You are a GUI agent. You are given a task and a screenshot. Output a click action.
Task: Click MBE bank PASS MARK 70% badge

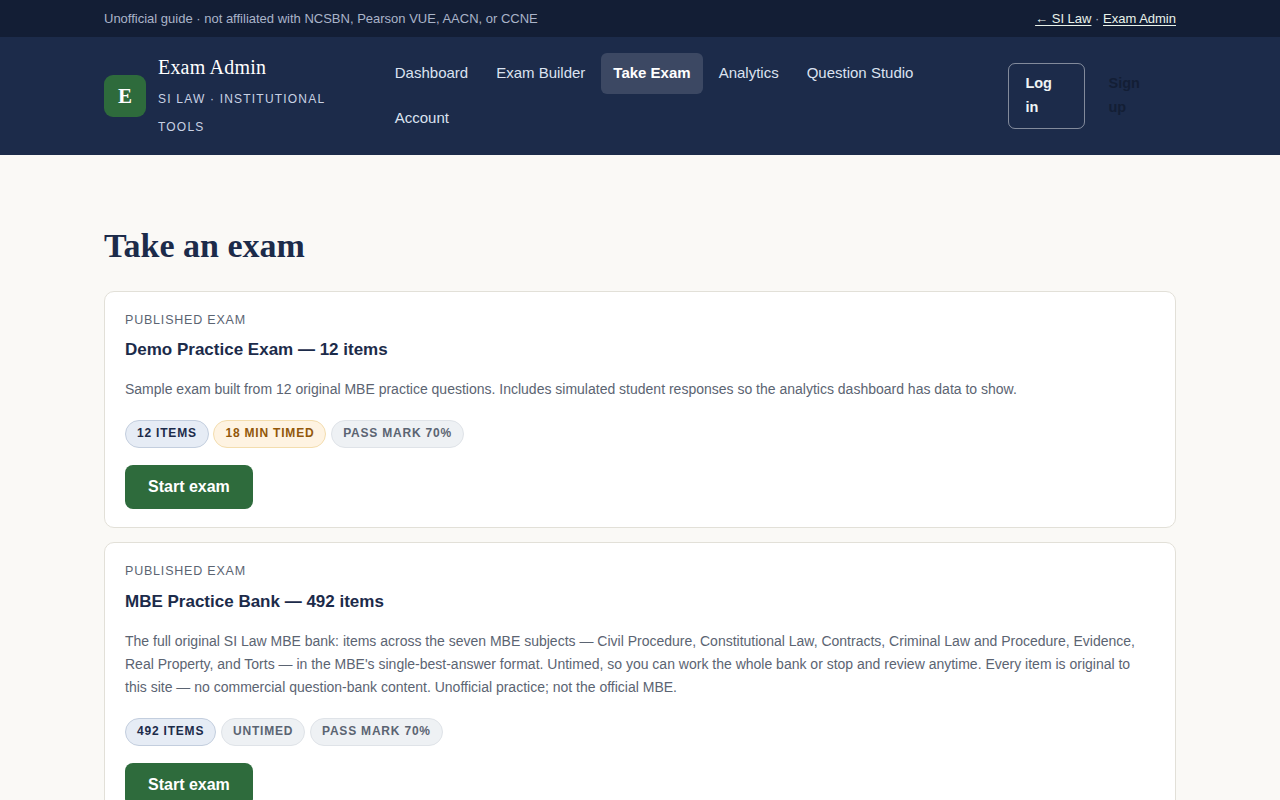[x=376, y=732]
